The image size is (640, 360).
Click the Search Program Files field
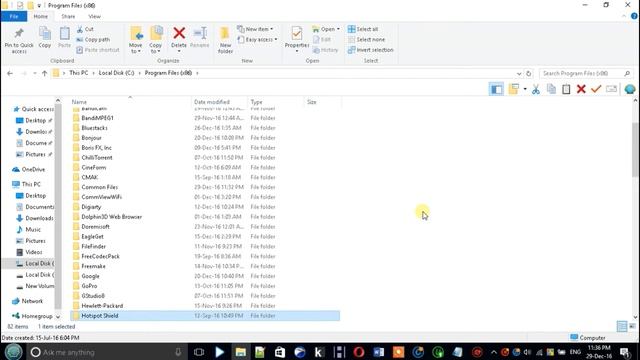pyautogui.click(x=586, y=73)
